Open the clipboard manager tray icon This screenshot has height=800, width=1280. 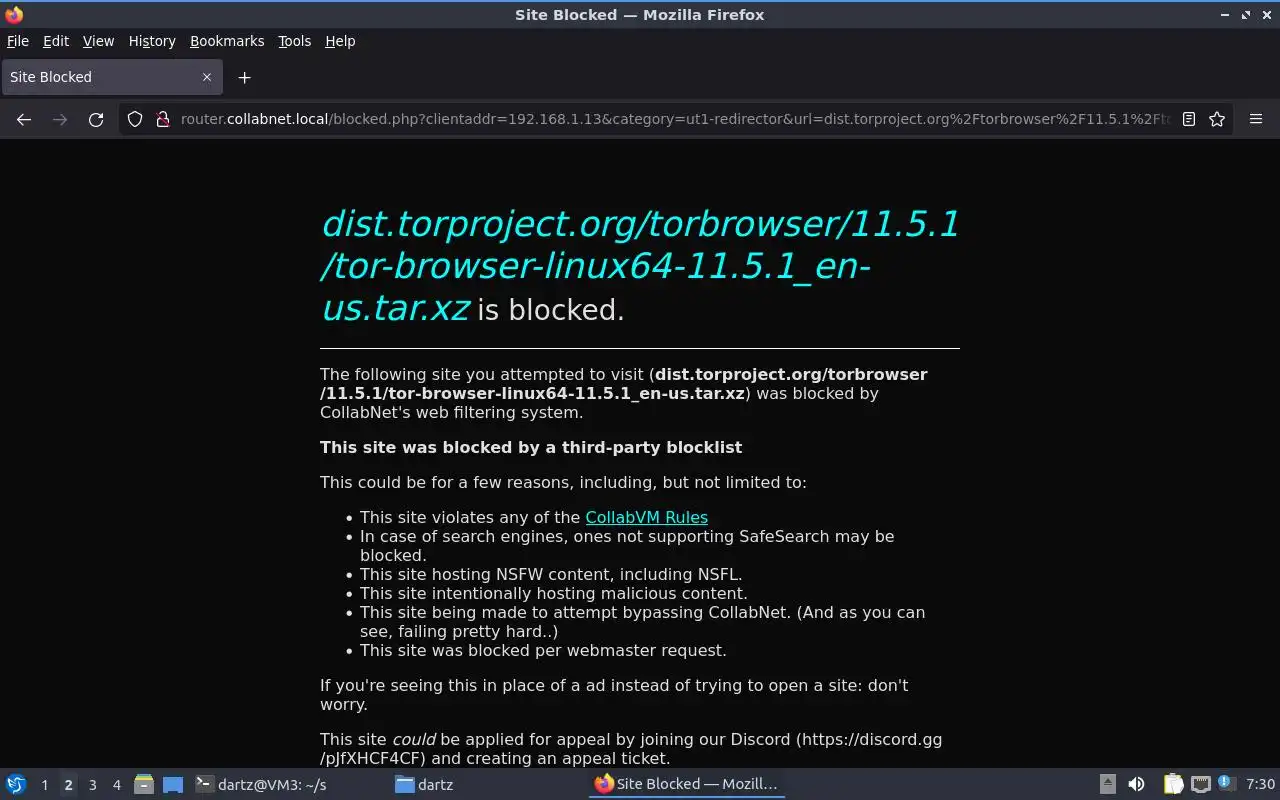tap(1173, 785)
